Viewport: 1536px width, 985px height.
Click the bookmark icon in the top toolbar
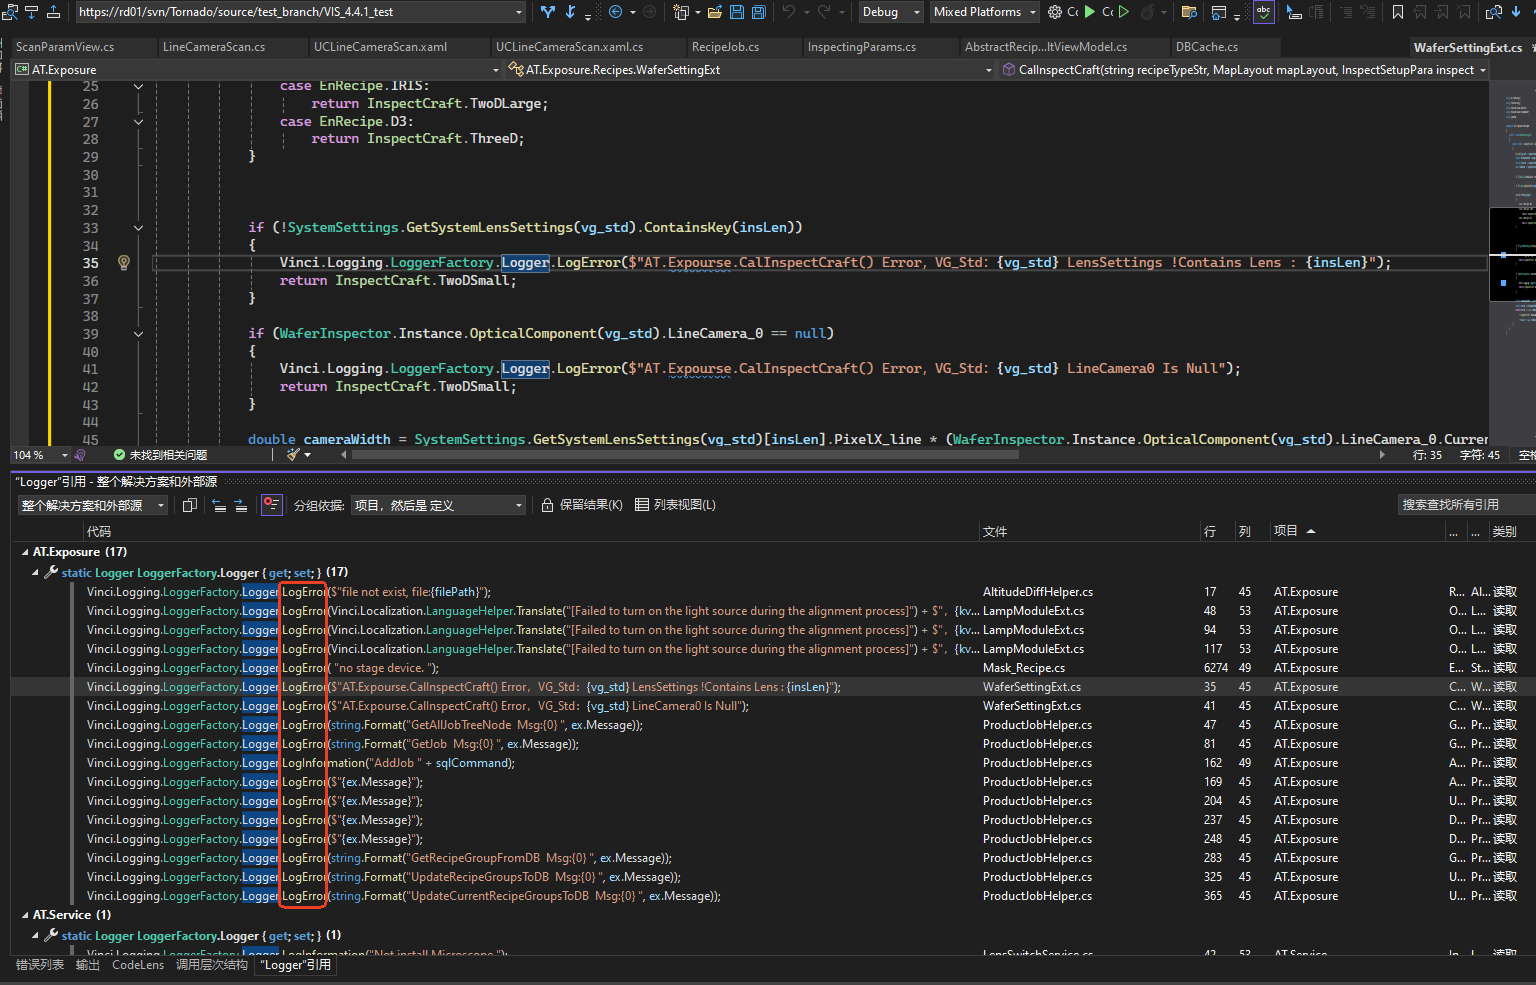click(1398, 12)
